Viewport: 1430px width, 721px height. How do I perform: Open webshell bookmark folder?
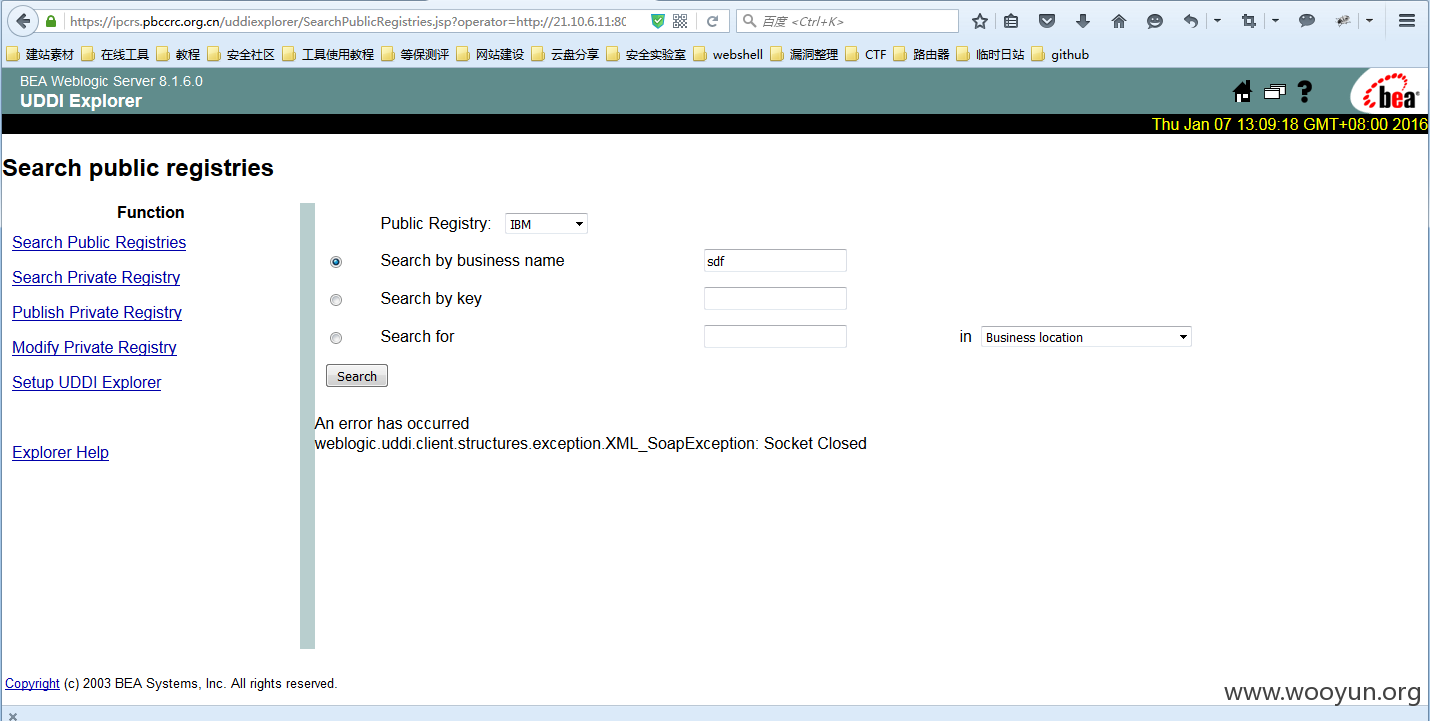(727, 54)
